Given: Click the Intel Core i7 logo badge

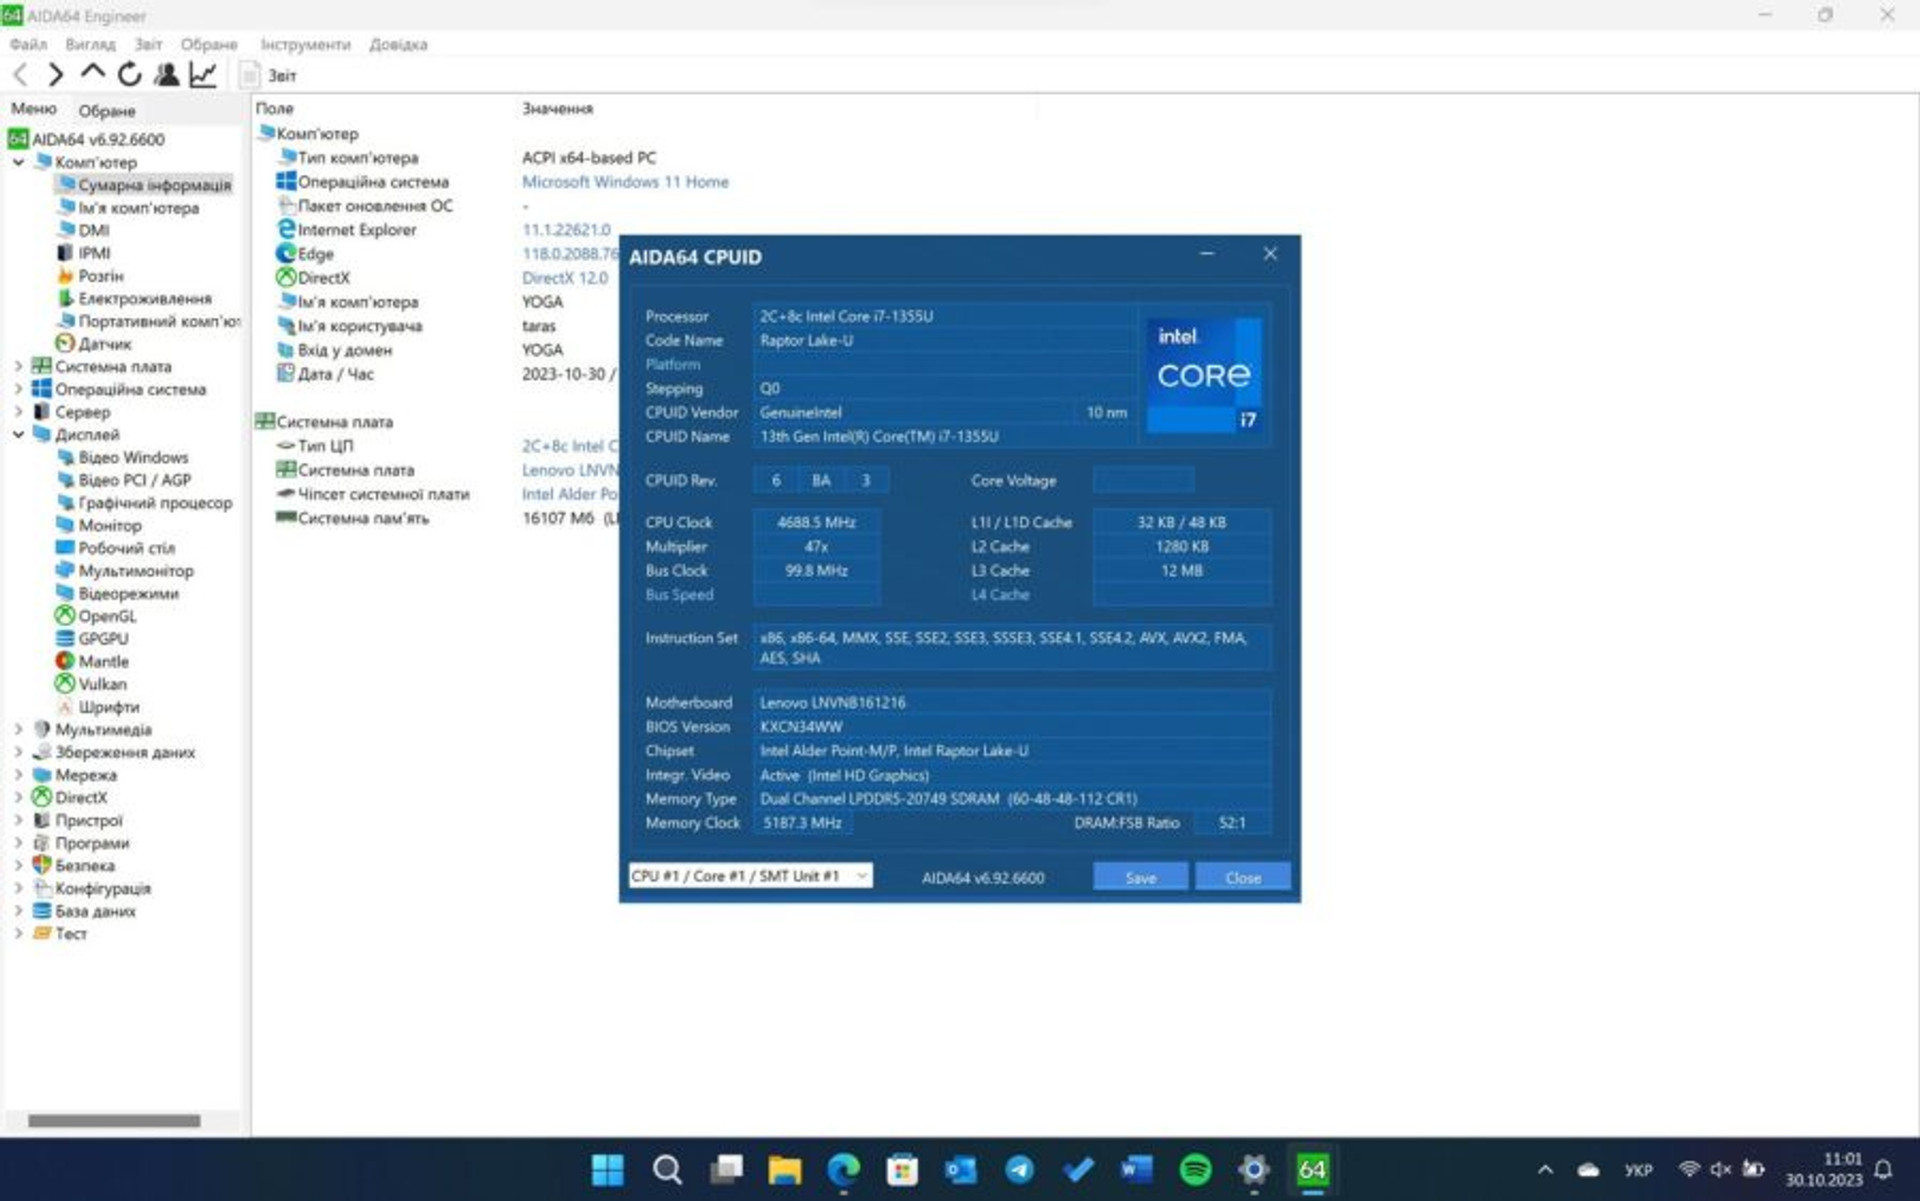Looking at the screenshot, I should point(1204,375).
